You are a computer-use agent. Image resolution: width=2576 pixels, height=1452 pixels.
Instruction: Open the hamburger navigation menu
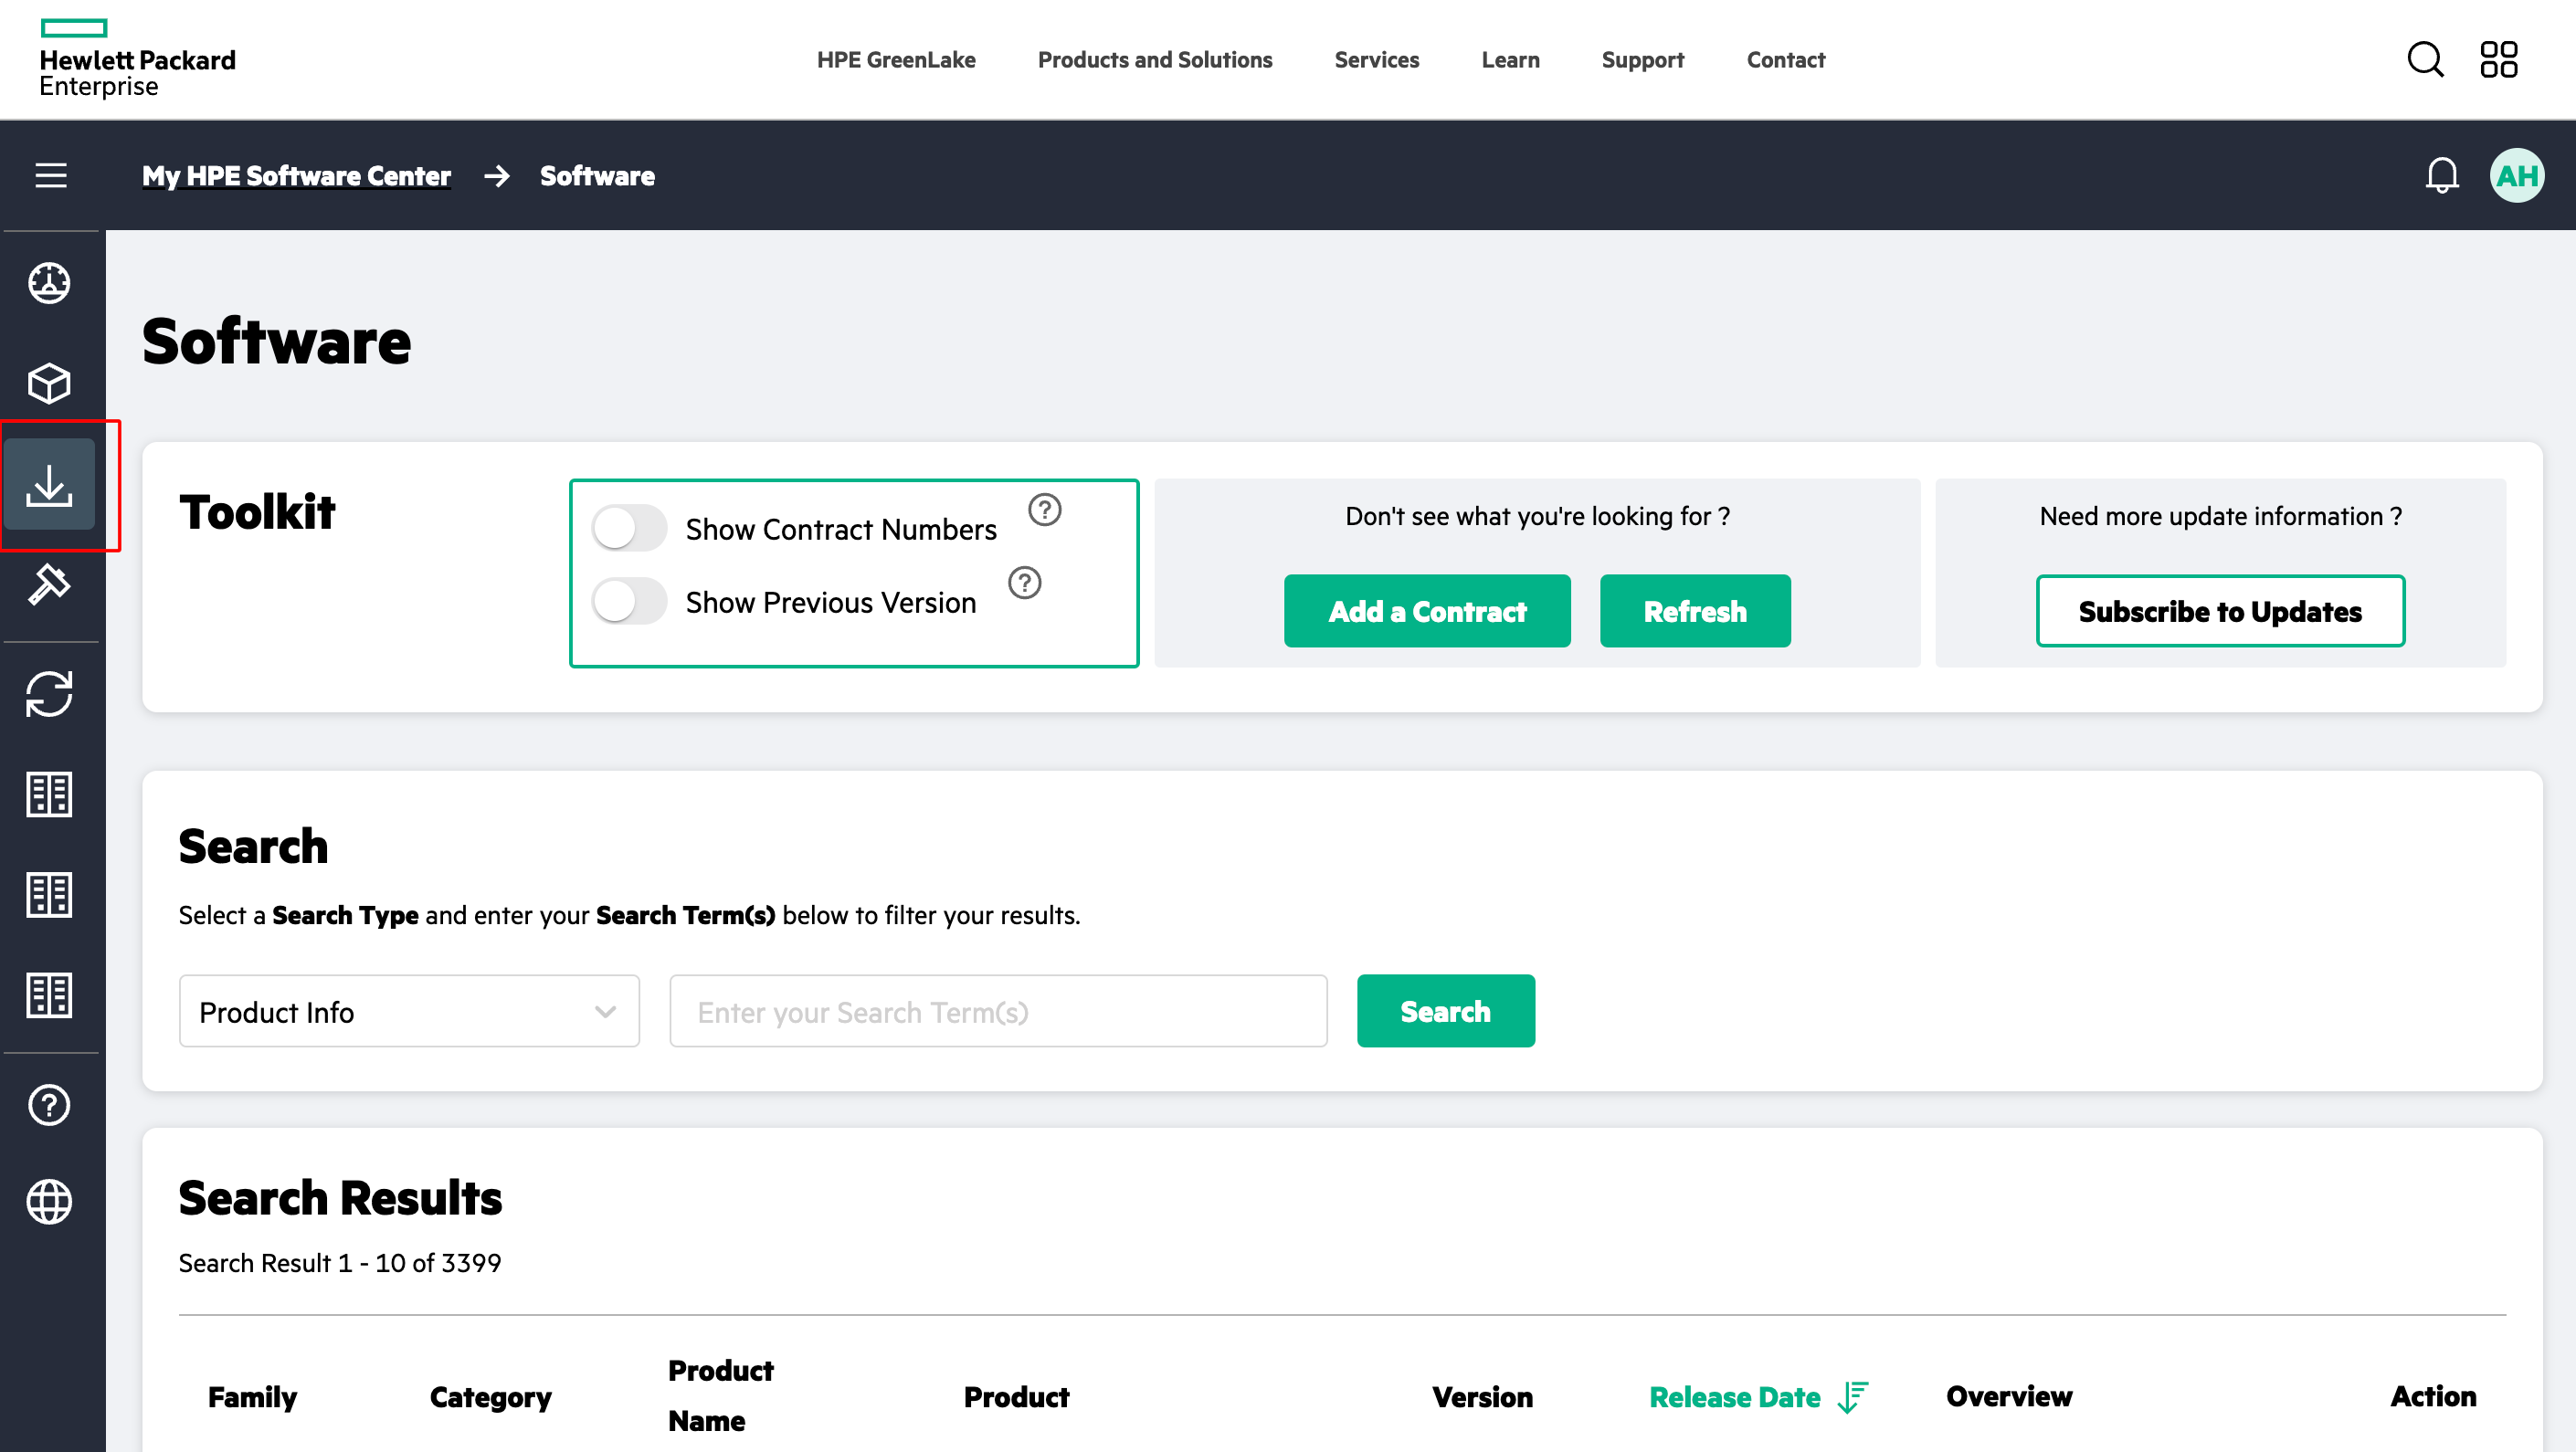51,175
